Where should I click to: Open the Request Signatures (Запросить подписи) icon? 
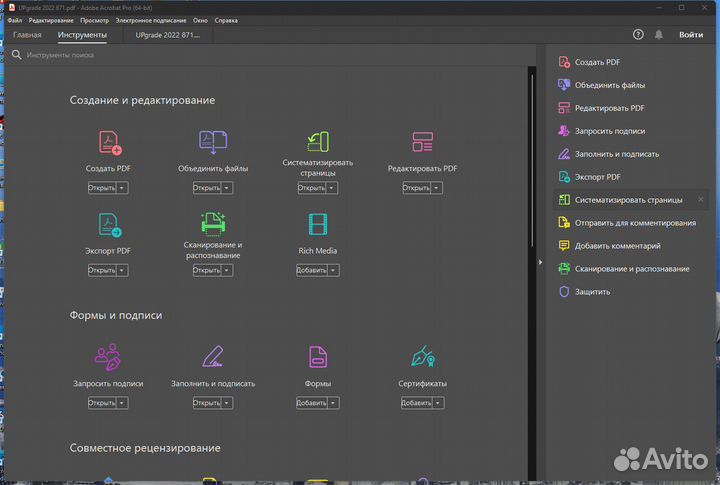click(x=108, y=357)
